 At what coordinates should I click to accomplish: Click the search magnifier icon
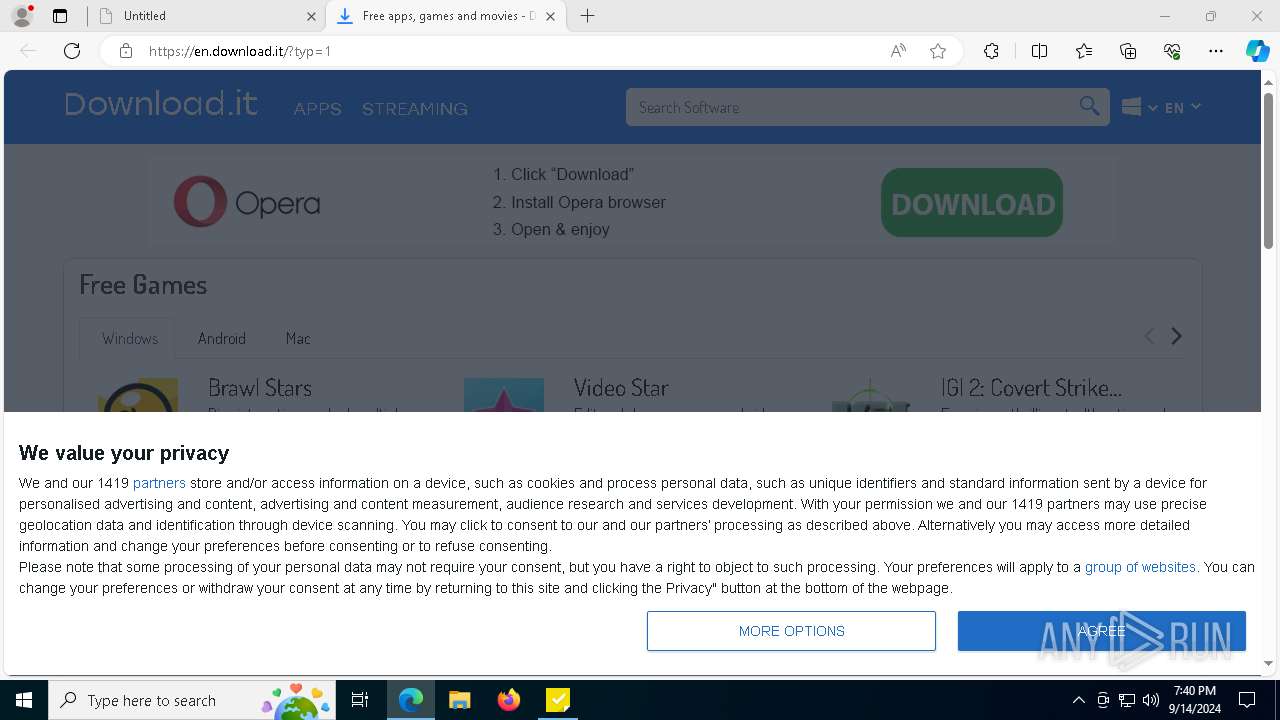click(x=1089, y=106)
